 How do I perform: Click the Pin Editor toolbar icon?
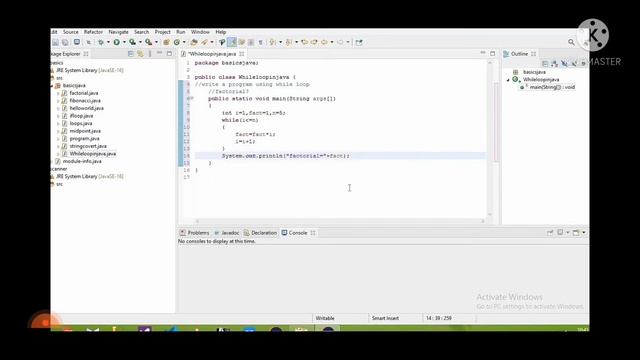[x=359, y=42]
